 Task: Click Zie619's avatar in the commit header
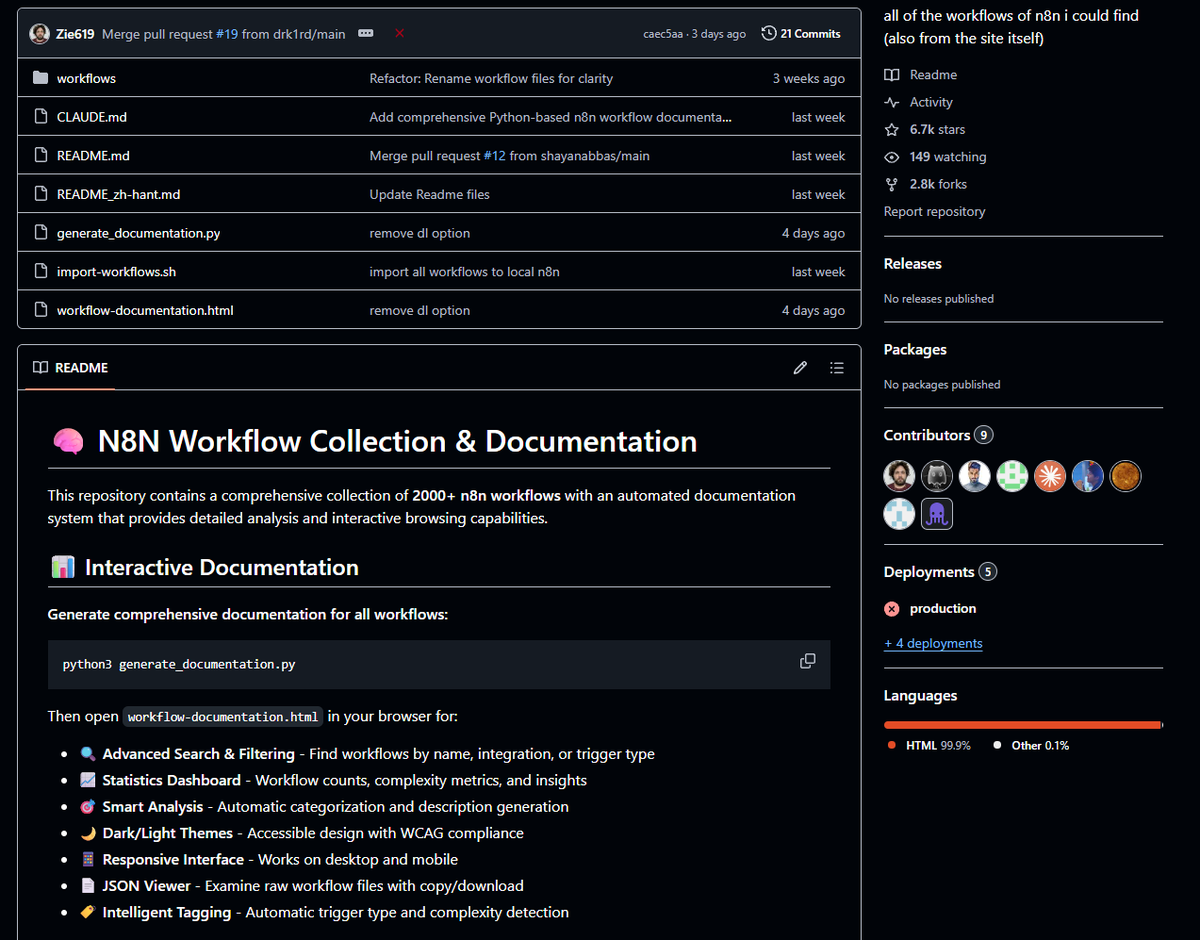pyautogui.click(x=40, y=34)
